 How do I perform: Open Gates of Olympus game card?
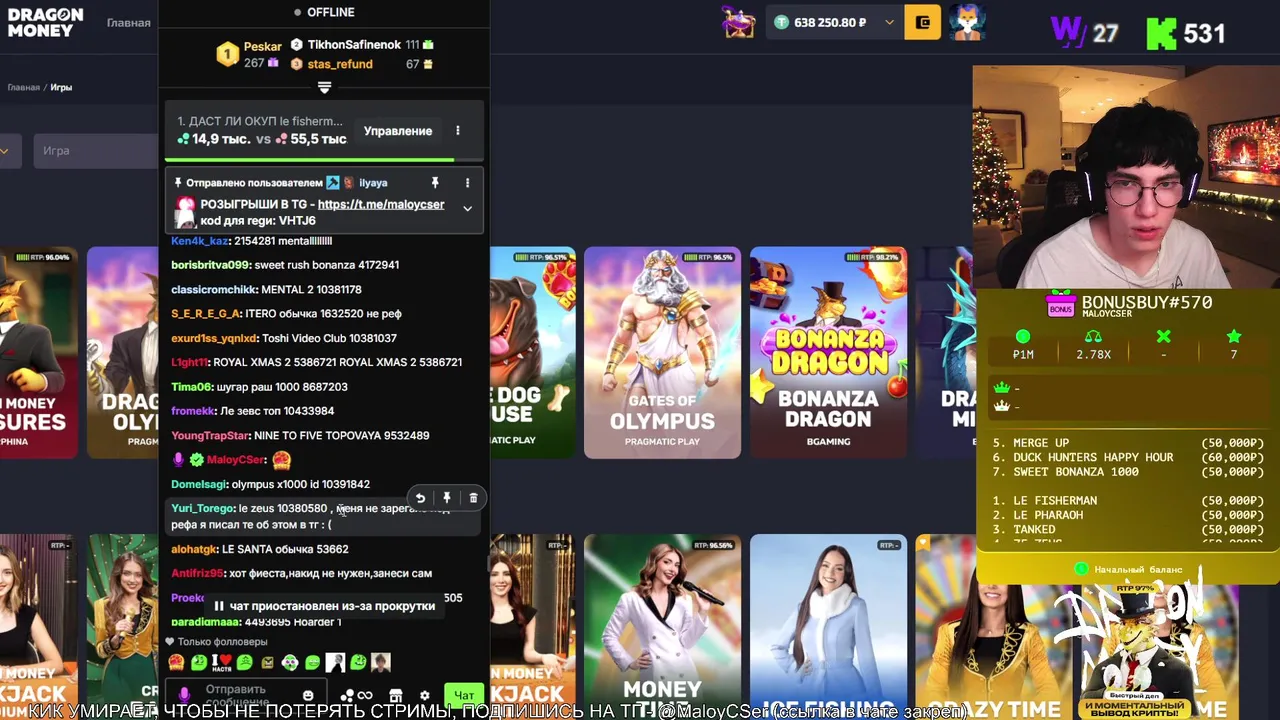pos(662,352)
